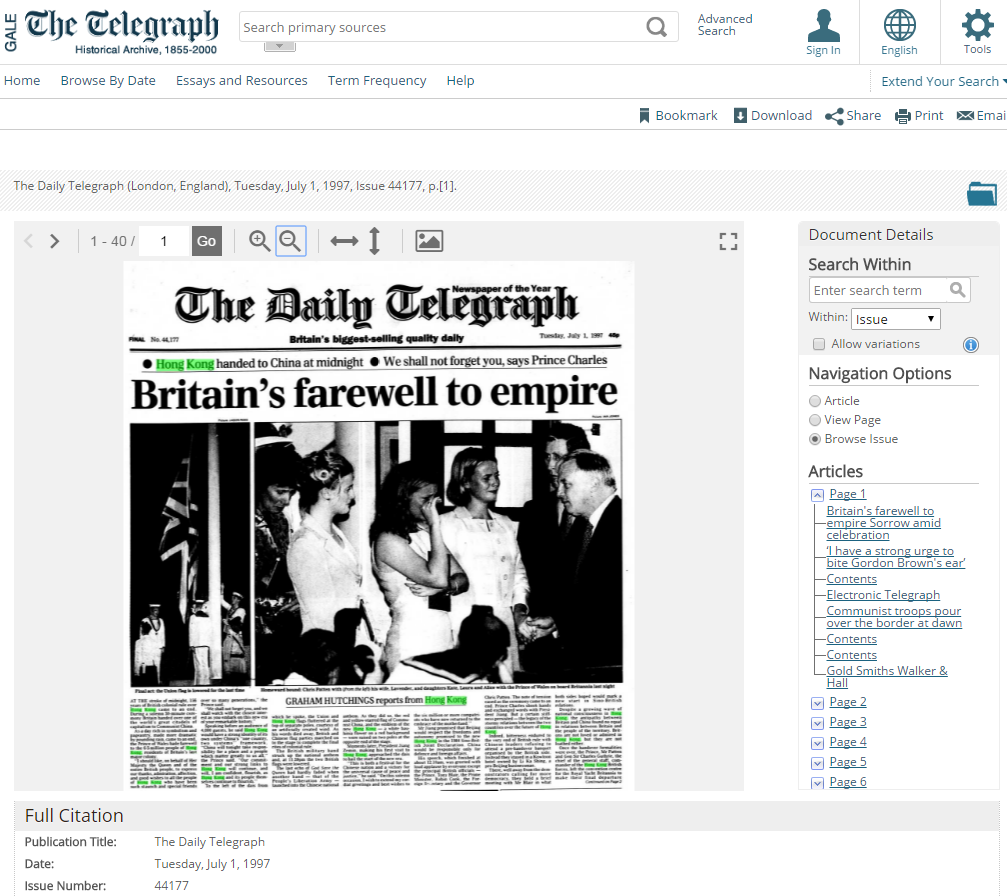Select the View Page navigation option
Image resolution: width=1007 pixels, height=896 pixels.
tap(815, 420)
